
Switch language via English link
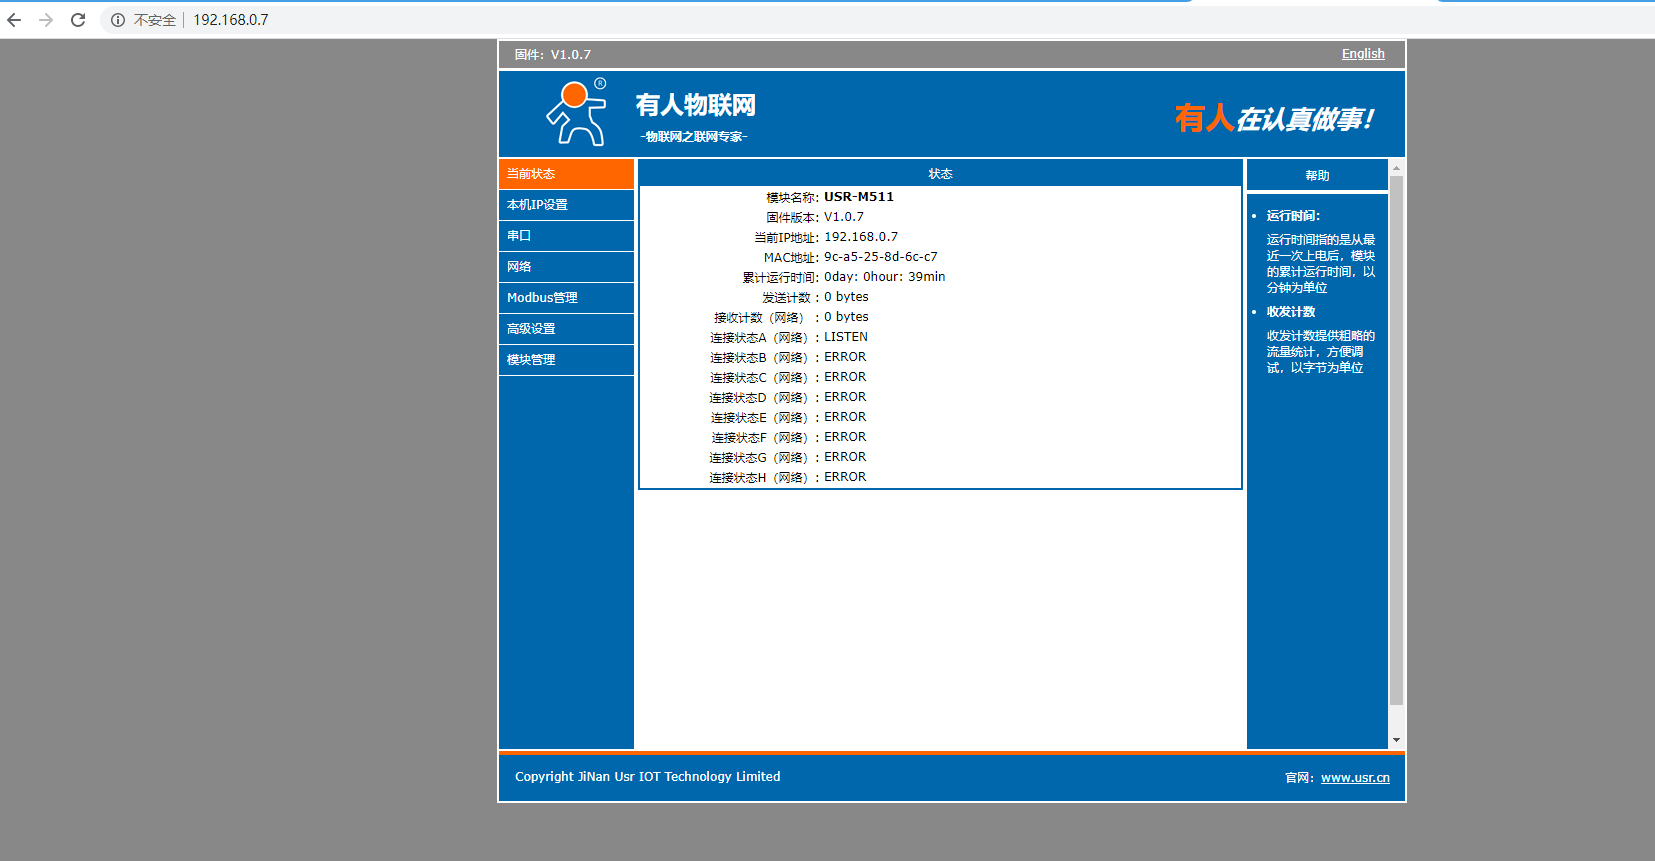1362,54
